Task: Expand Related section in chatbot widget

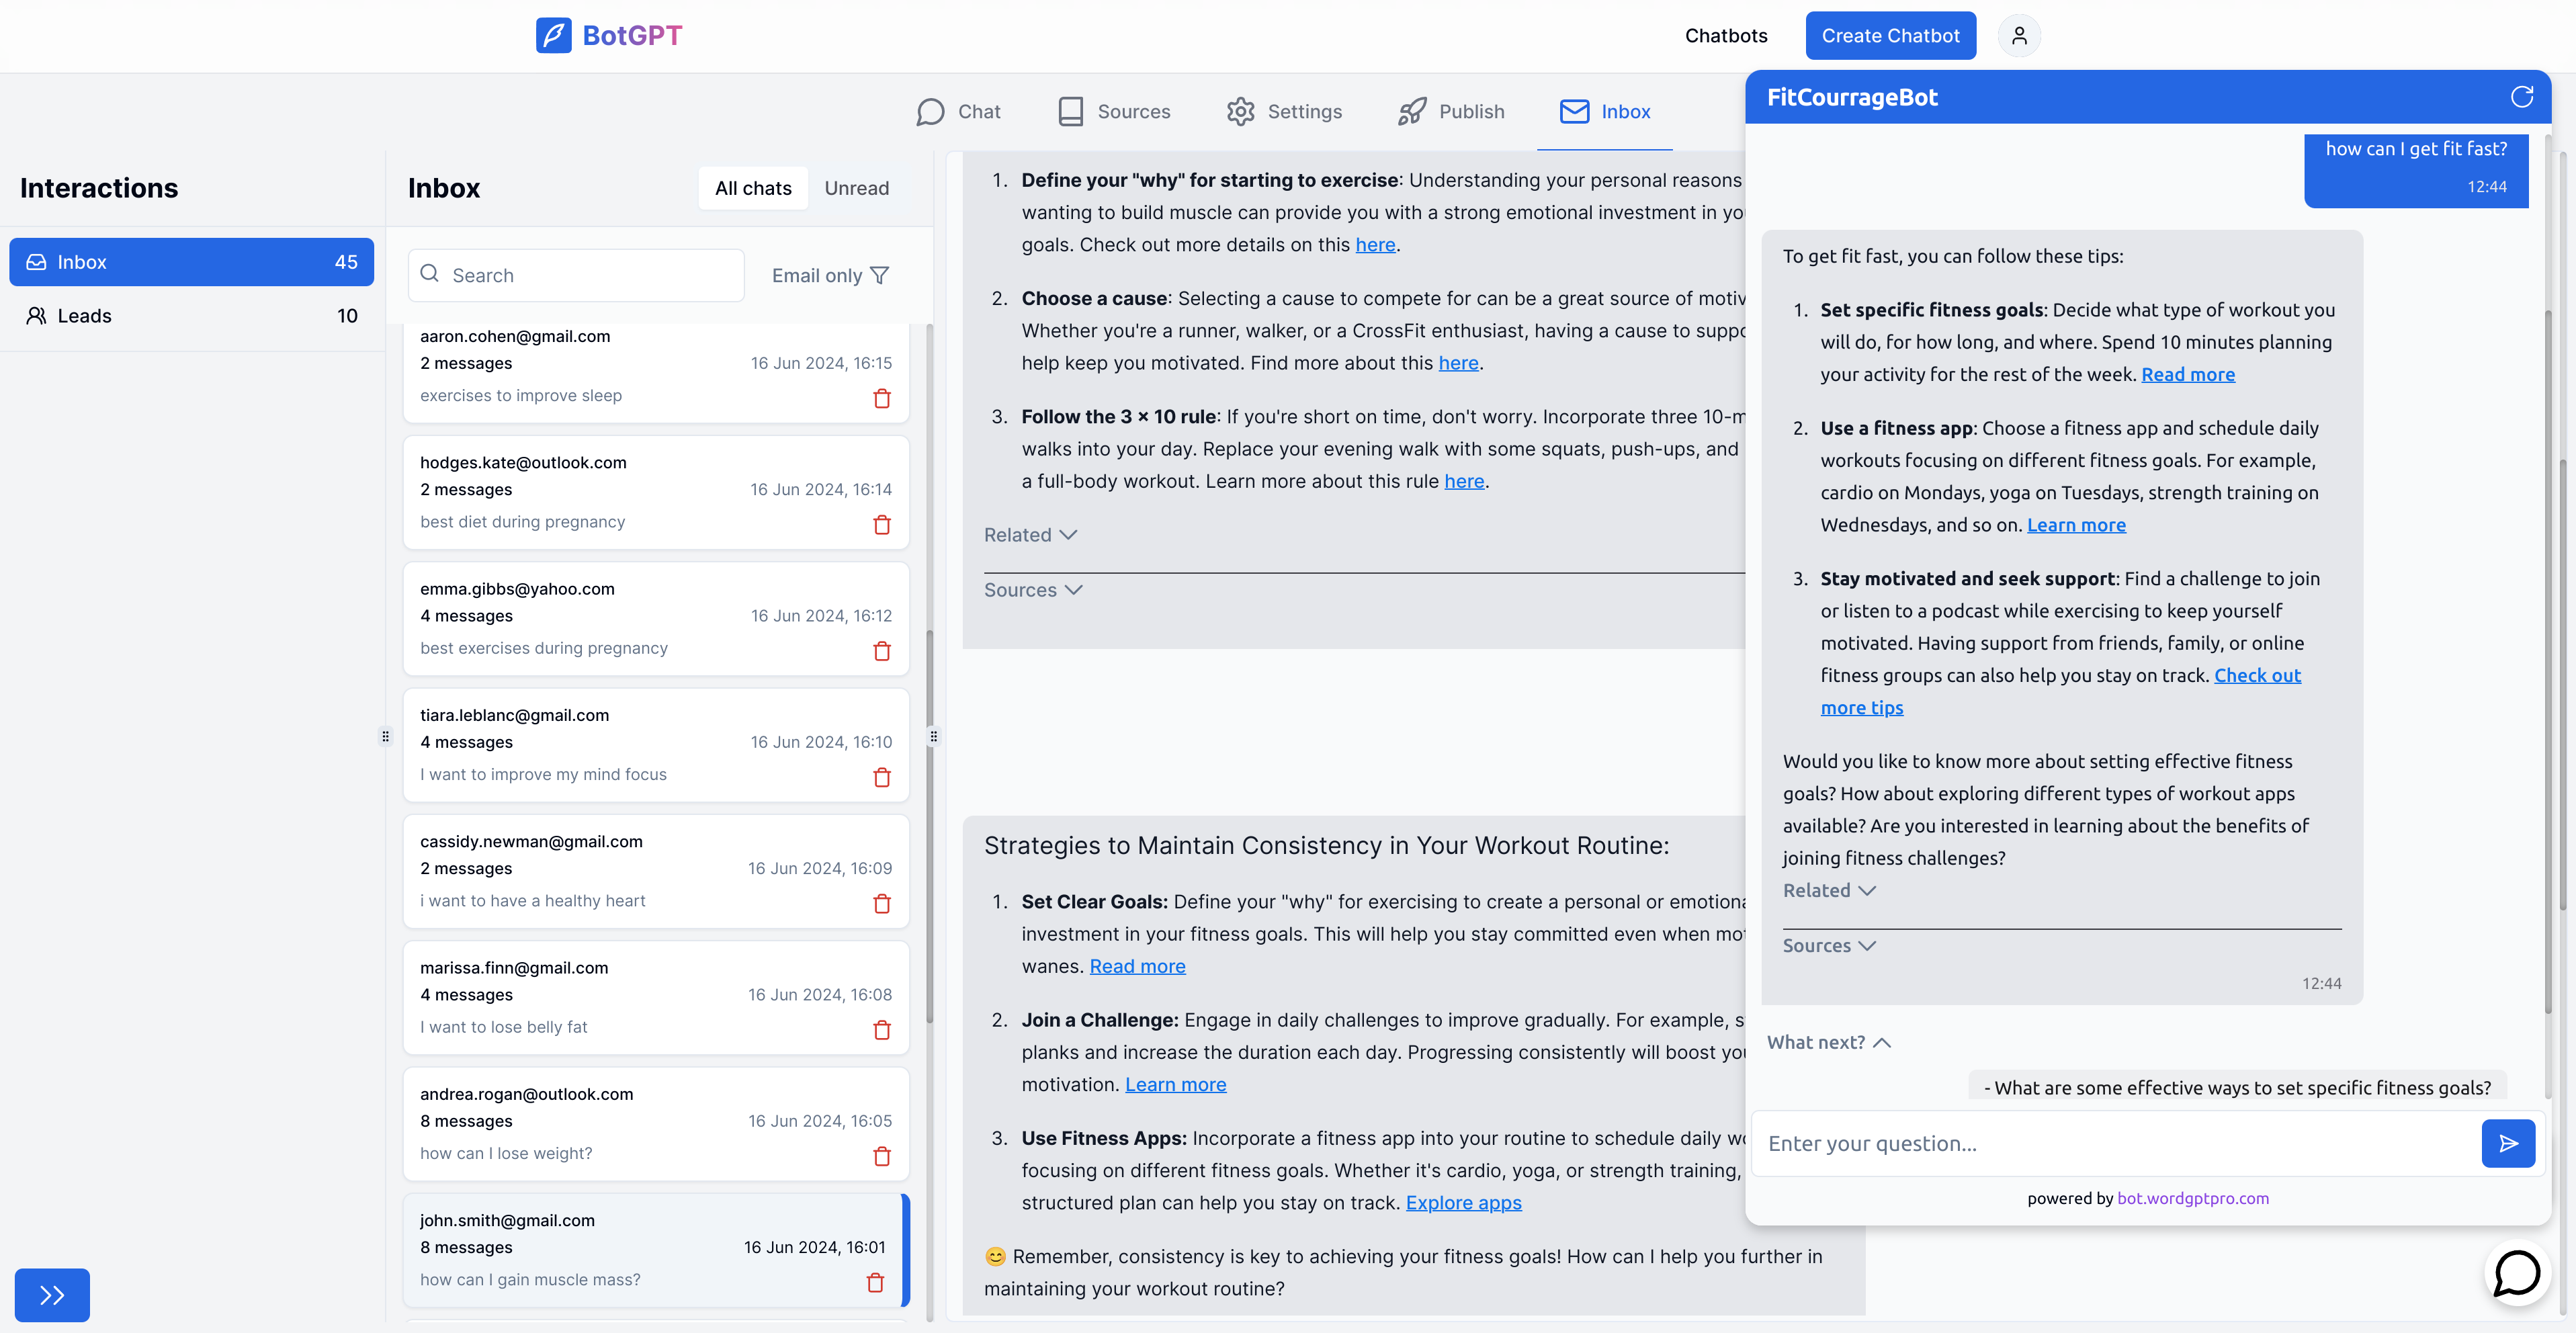Action: point(1828,890)
